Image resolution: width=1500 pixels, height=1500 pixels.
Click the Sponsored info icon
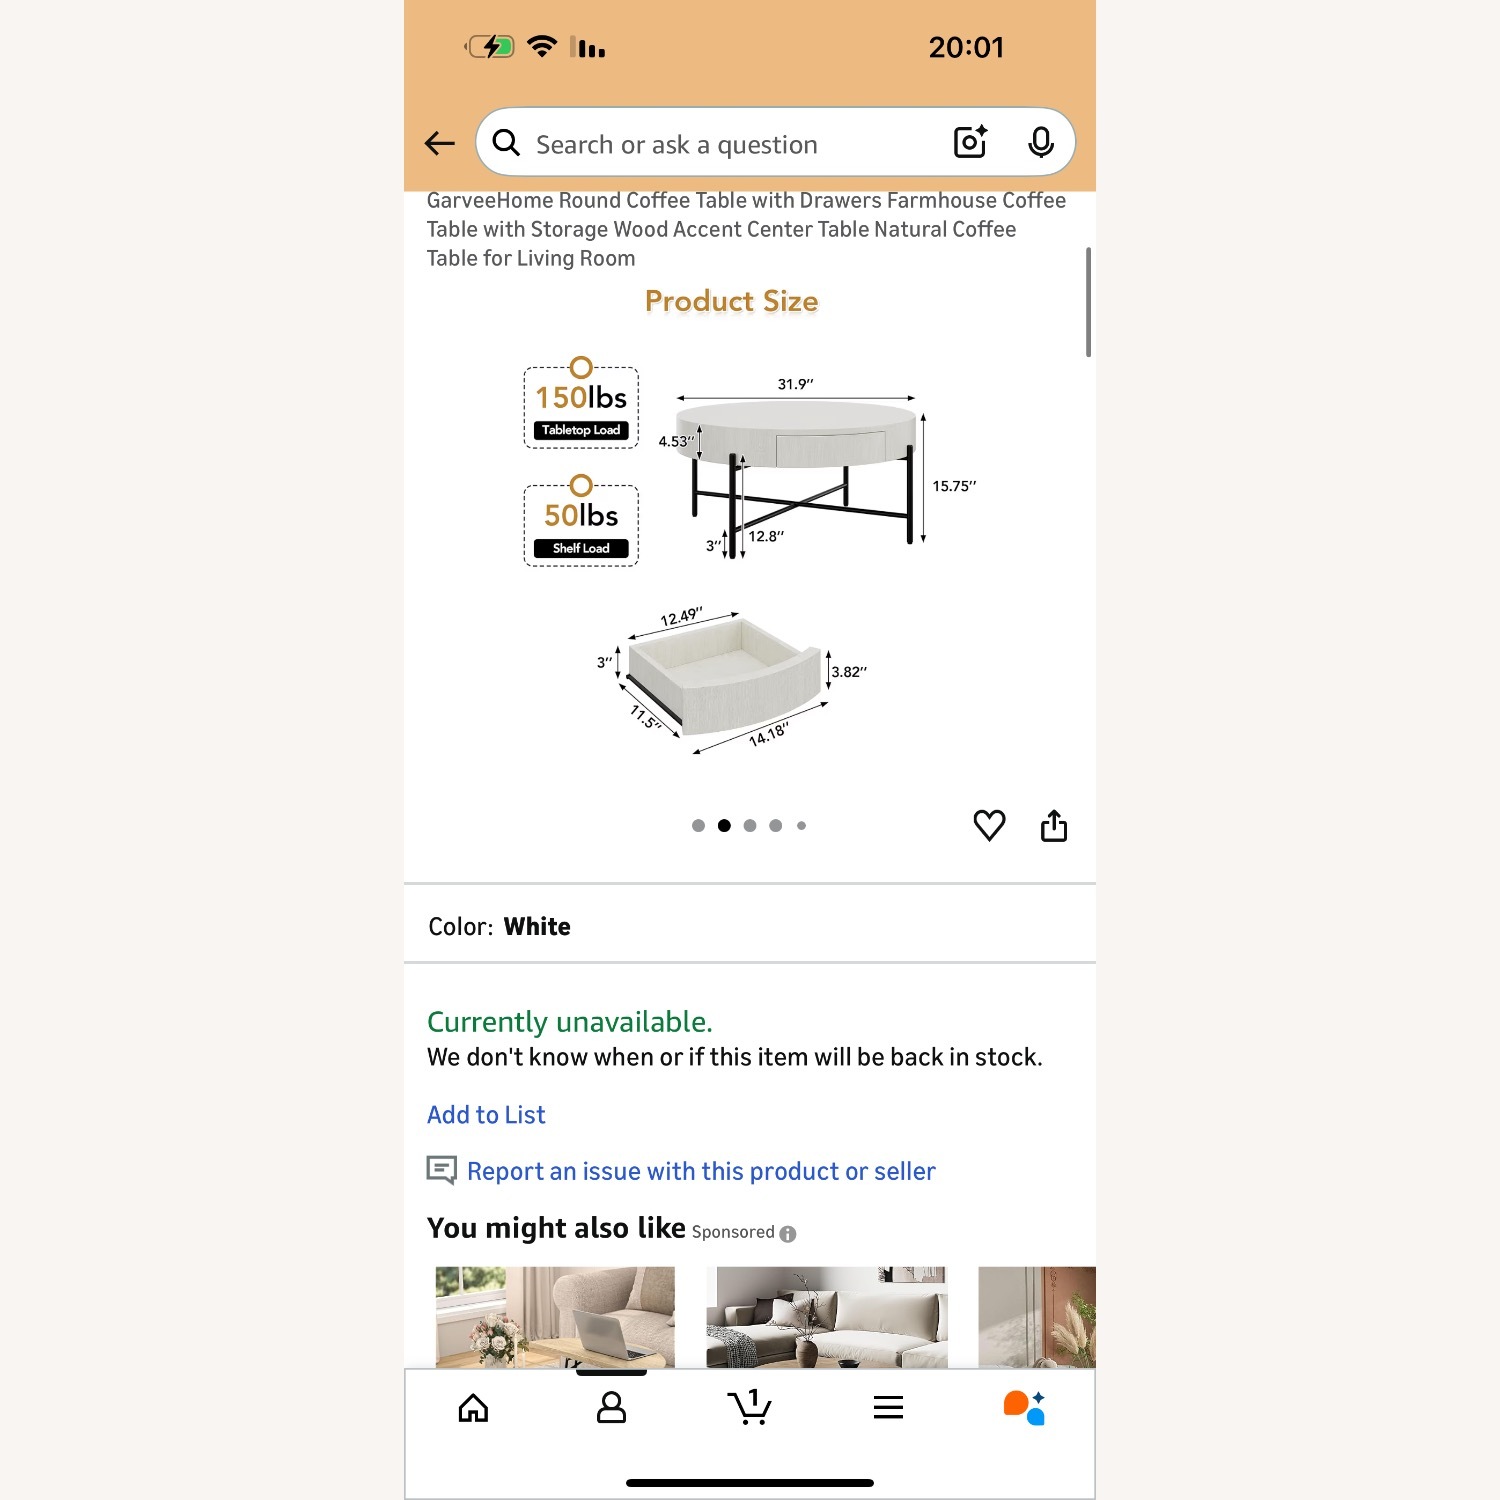pos(788,1234)
